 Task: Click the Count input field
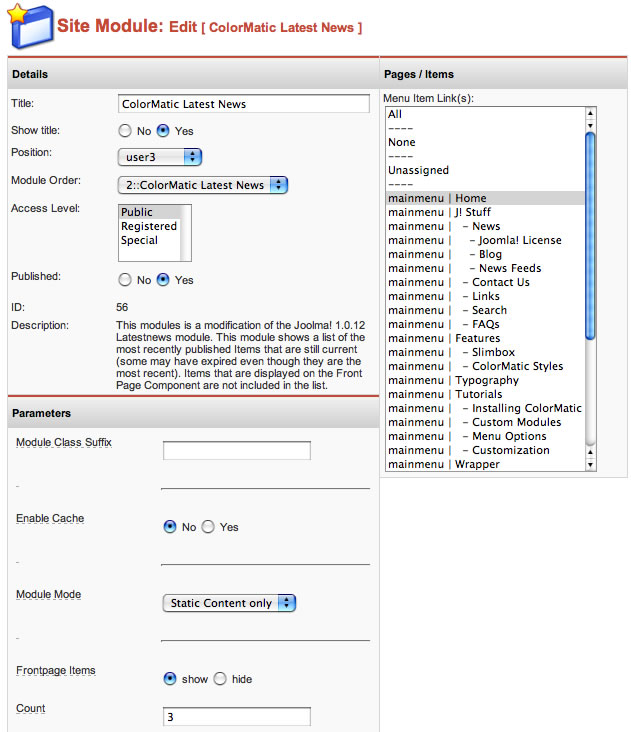(x=236, y=717)
